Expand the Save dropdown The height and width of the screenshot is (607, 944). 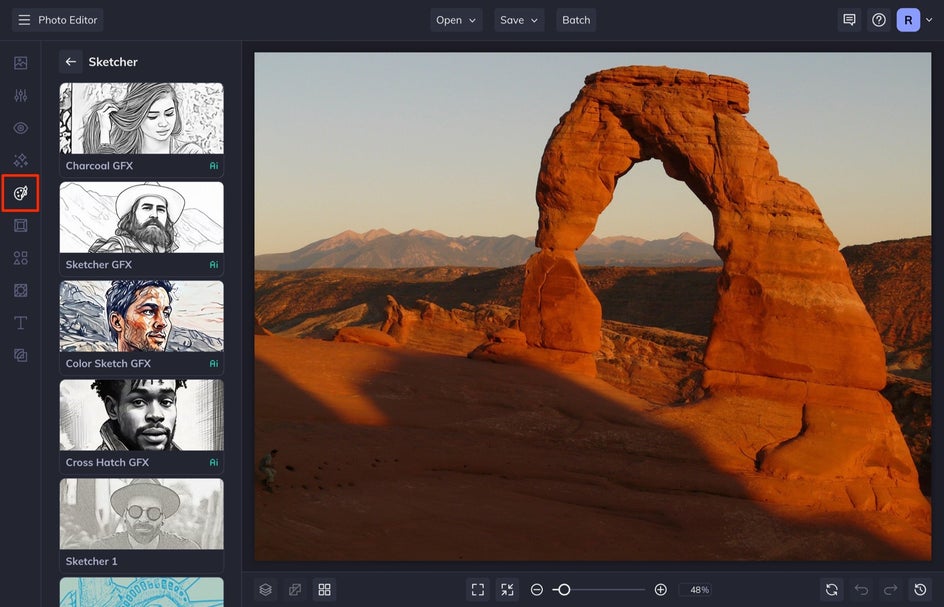pyautogui.click(x=519, y=20)
